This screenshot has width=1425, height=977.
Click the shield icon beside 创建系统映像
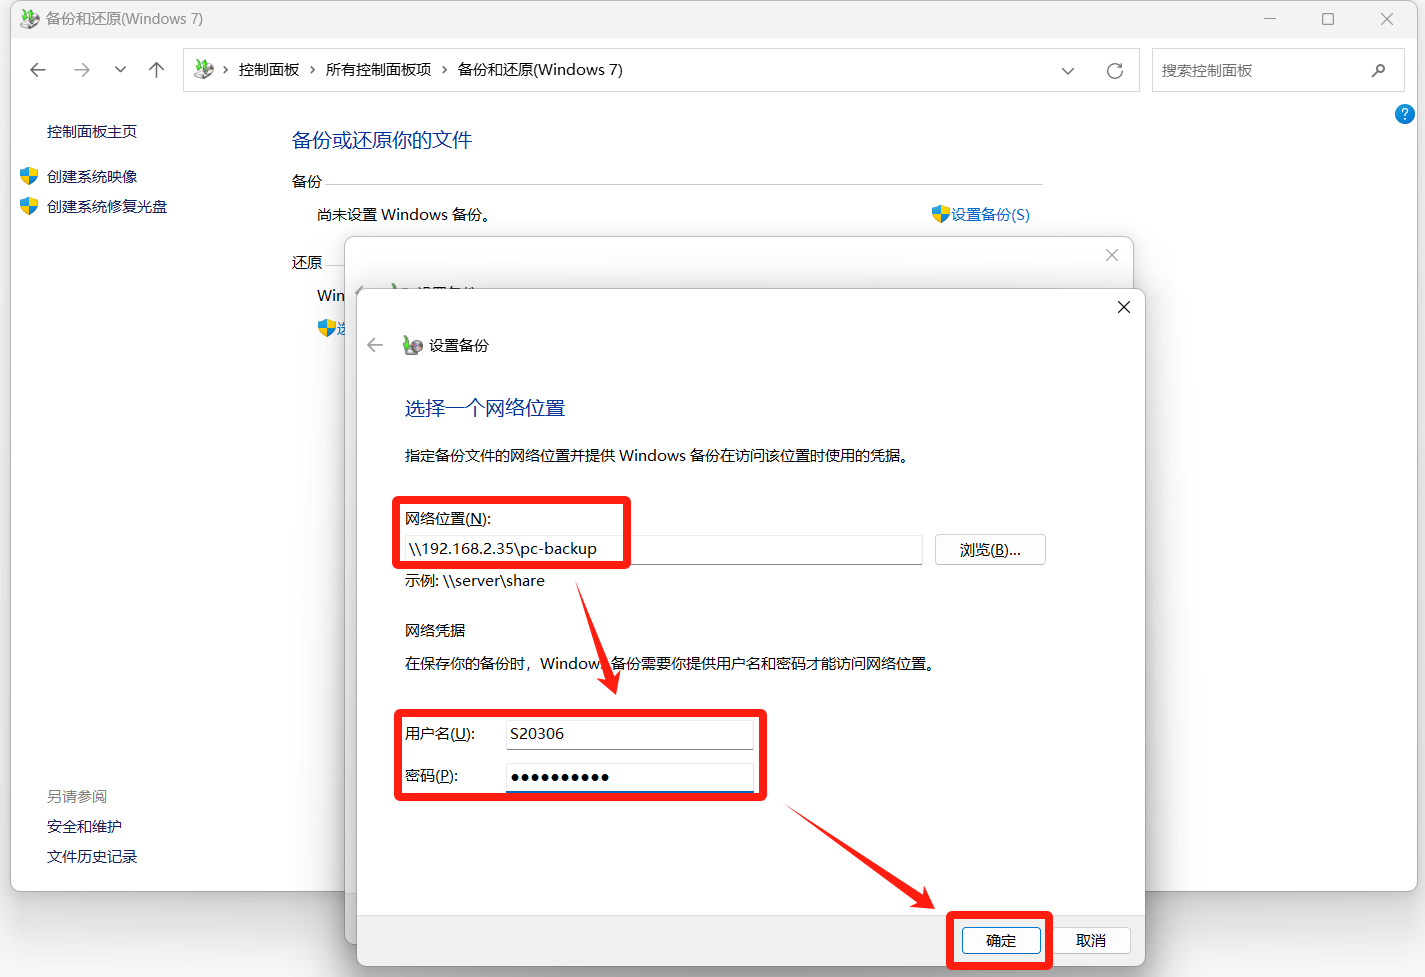tap(29, 177)
